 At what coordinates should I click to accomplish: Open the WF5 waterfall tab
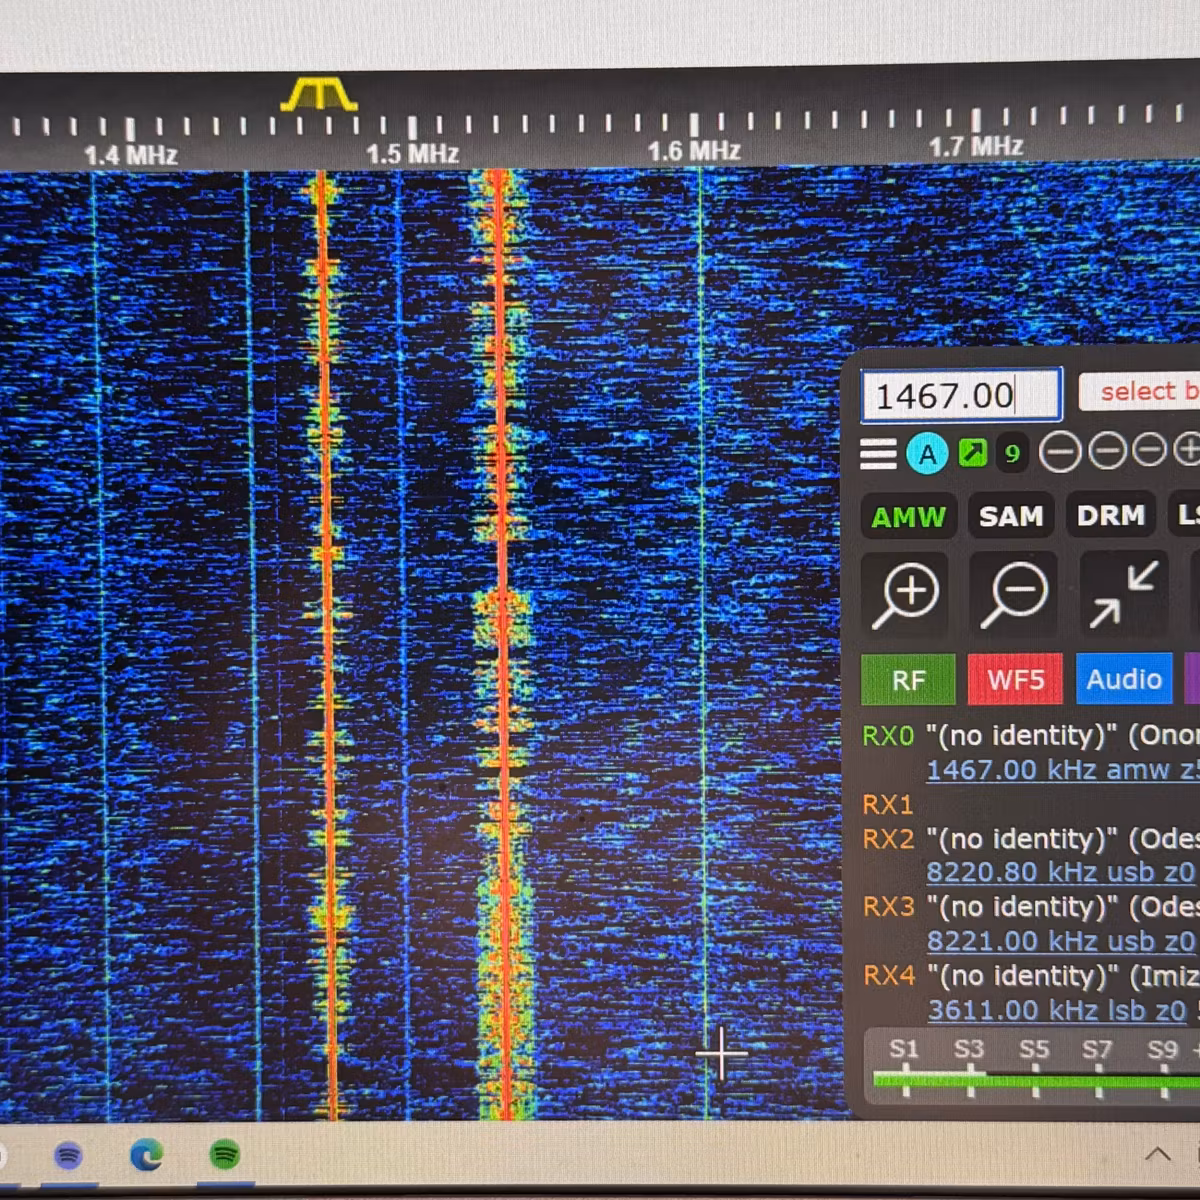[1016, 680]
